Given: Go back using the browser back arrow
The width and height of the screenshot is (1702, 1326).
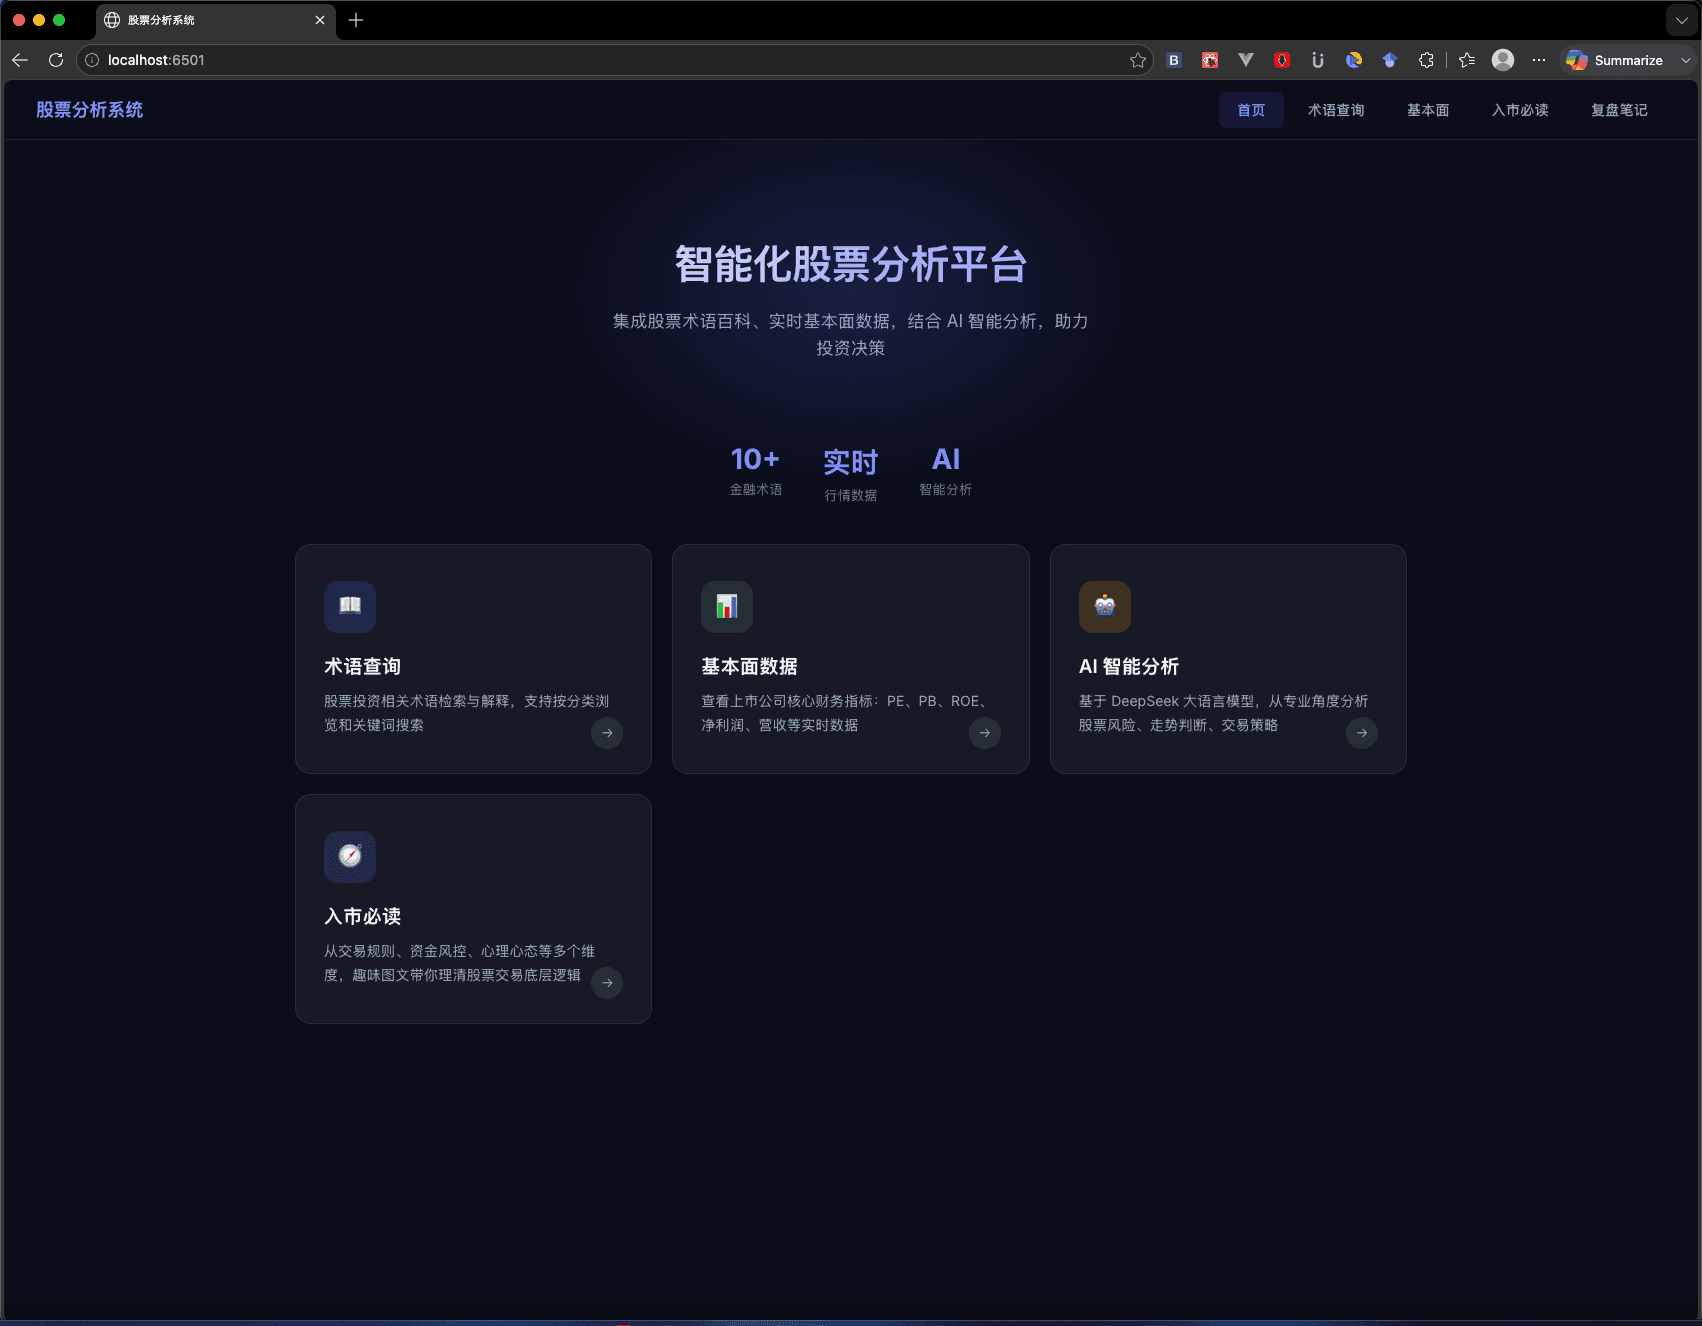Looking at the screenshot, I should 20,60.
